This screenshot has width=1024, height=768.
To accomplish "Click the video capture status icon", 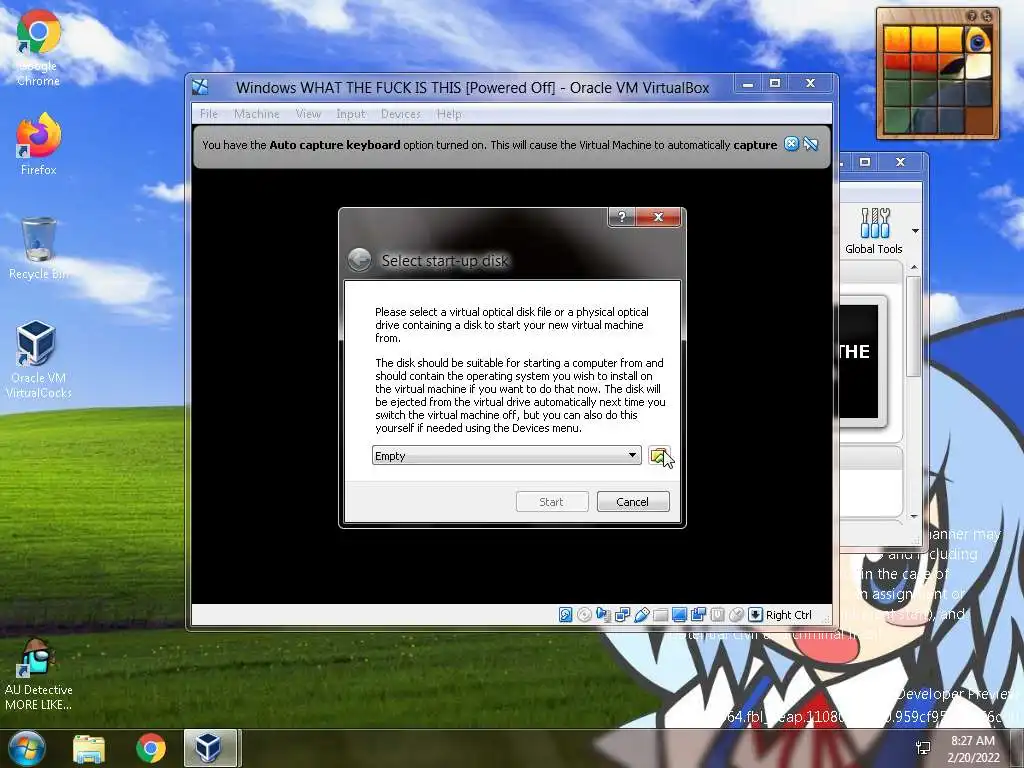I will (x=698, y=615).
